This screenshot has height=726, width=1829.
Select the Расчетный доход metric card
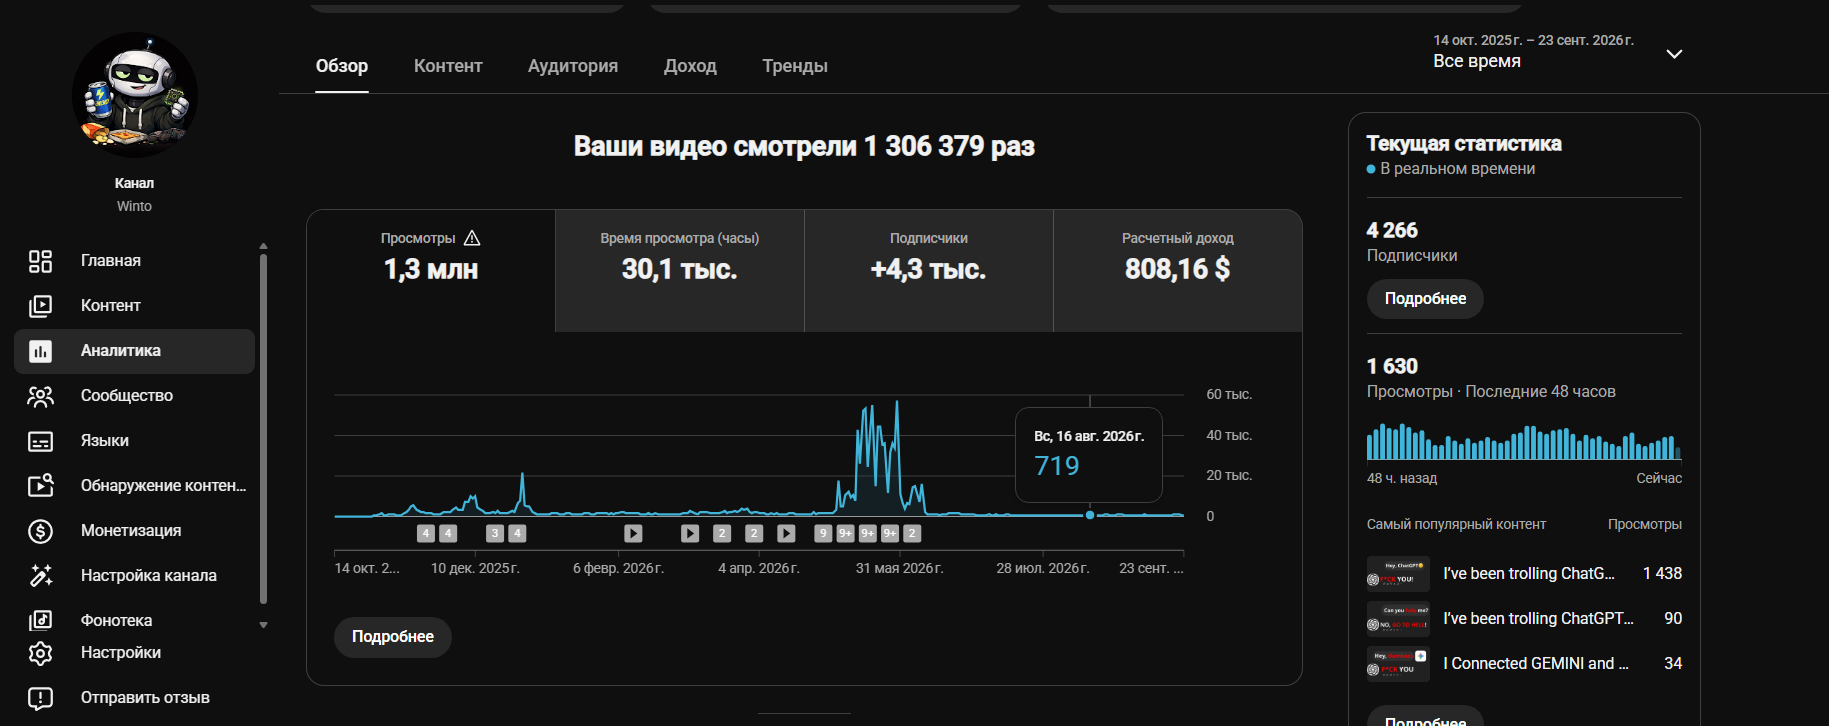coord(1178,270)
